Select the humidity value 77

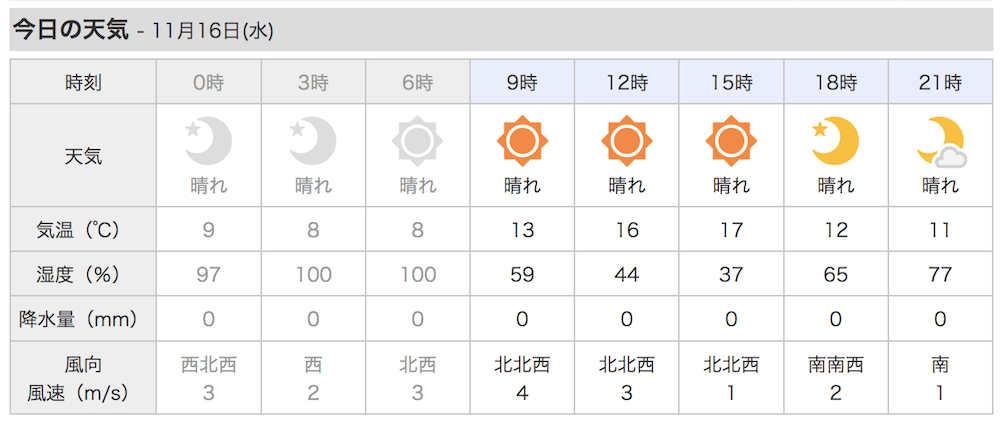point(940,274)
